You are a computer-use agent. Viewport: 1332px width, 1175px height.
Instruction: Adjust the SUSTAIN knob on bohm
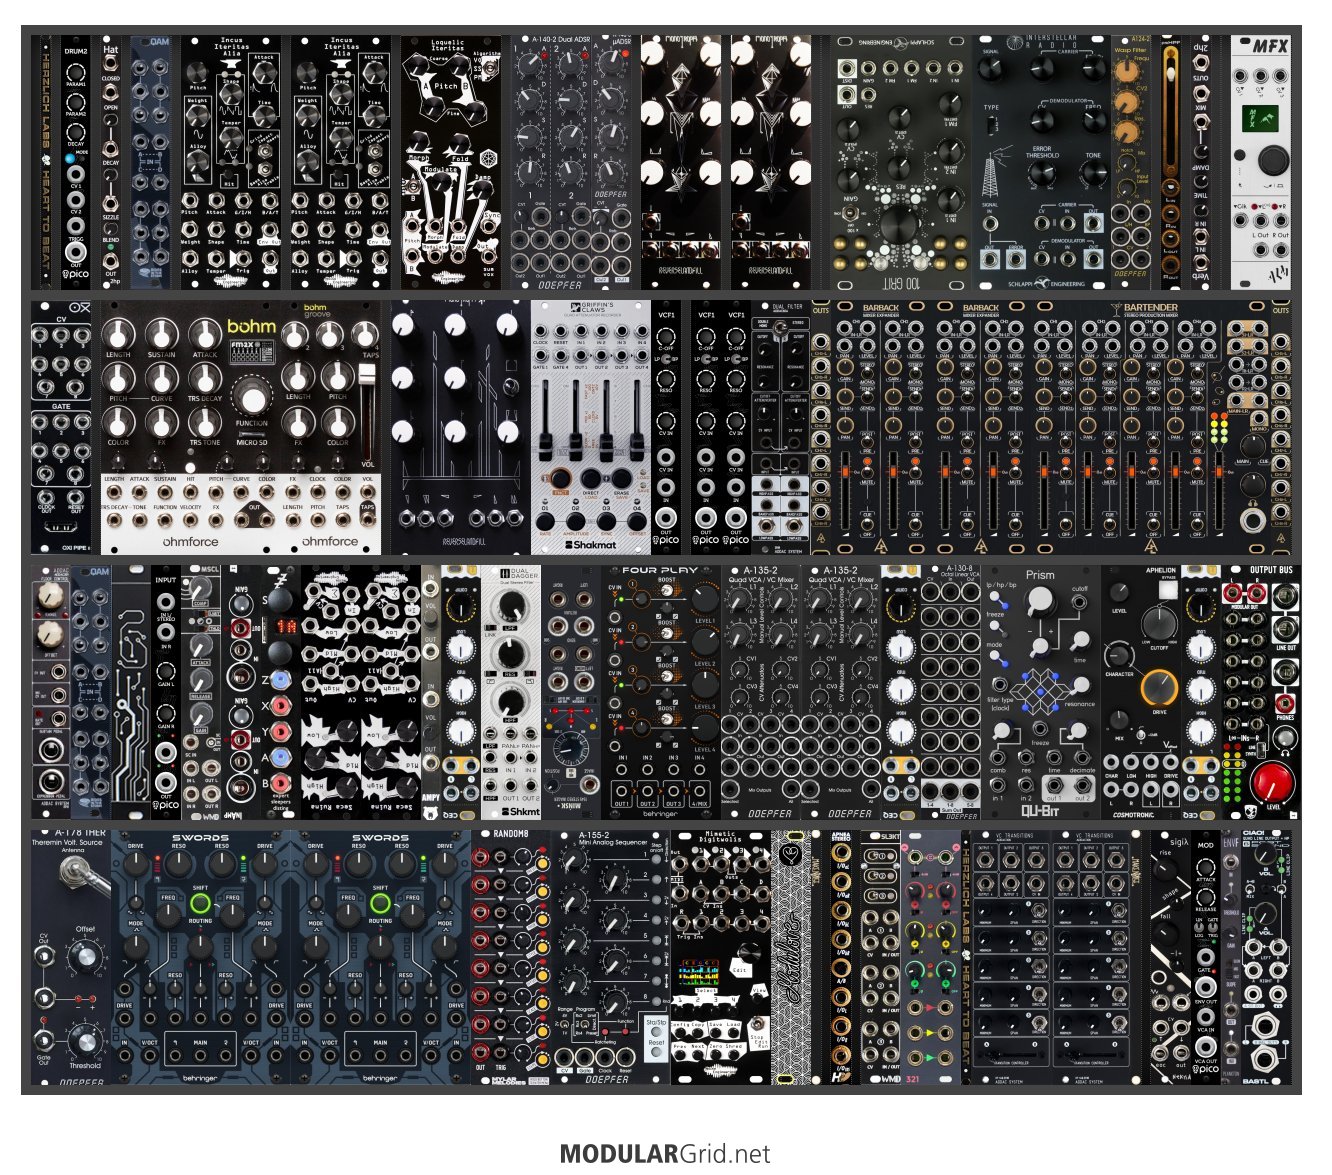pyautogui.click(x=162, y=334)
